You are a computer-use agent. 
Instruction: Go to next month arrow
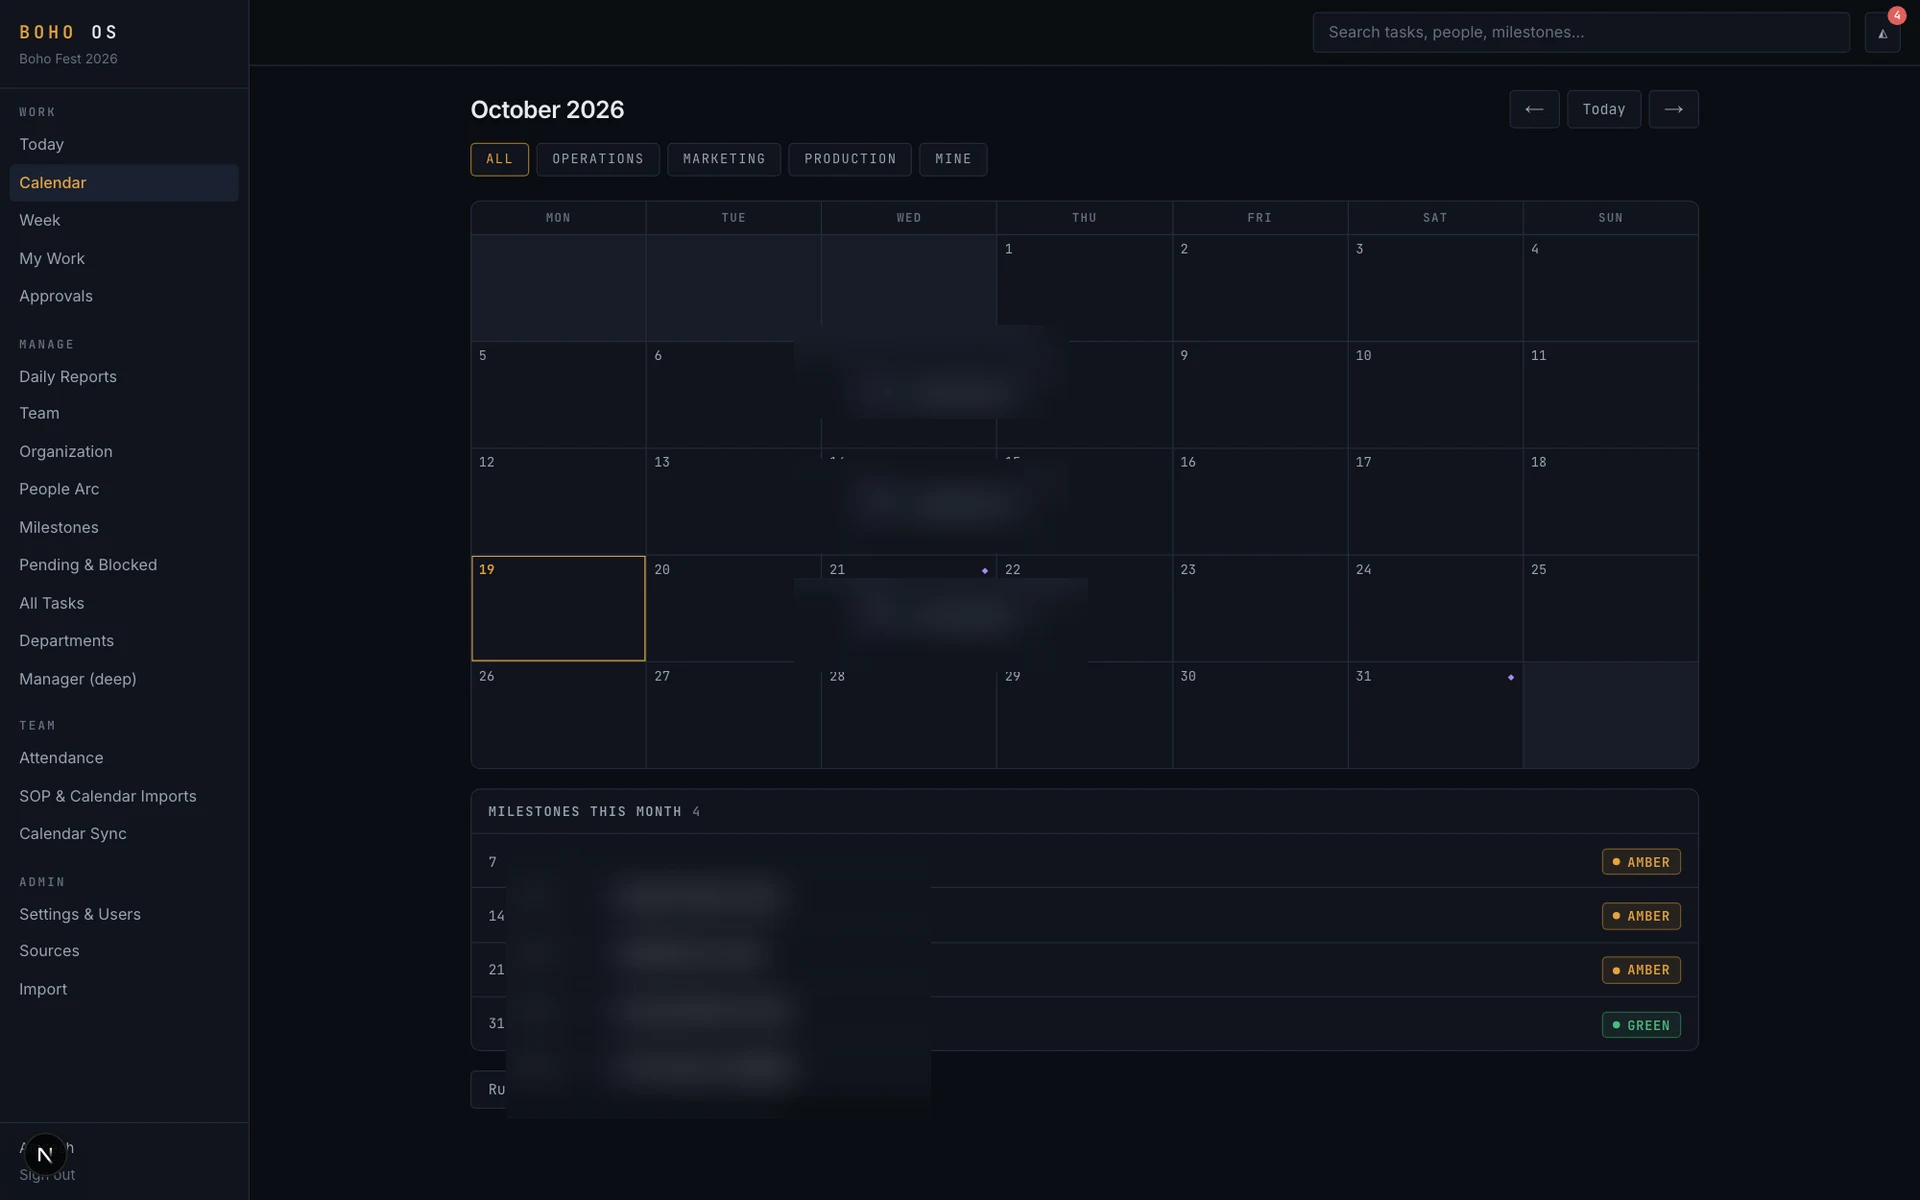click(1673, 109)
